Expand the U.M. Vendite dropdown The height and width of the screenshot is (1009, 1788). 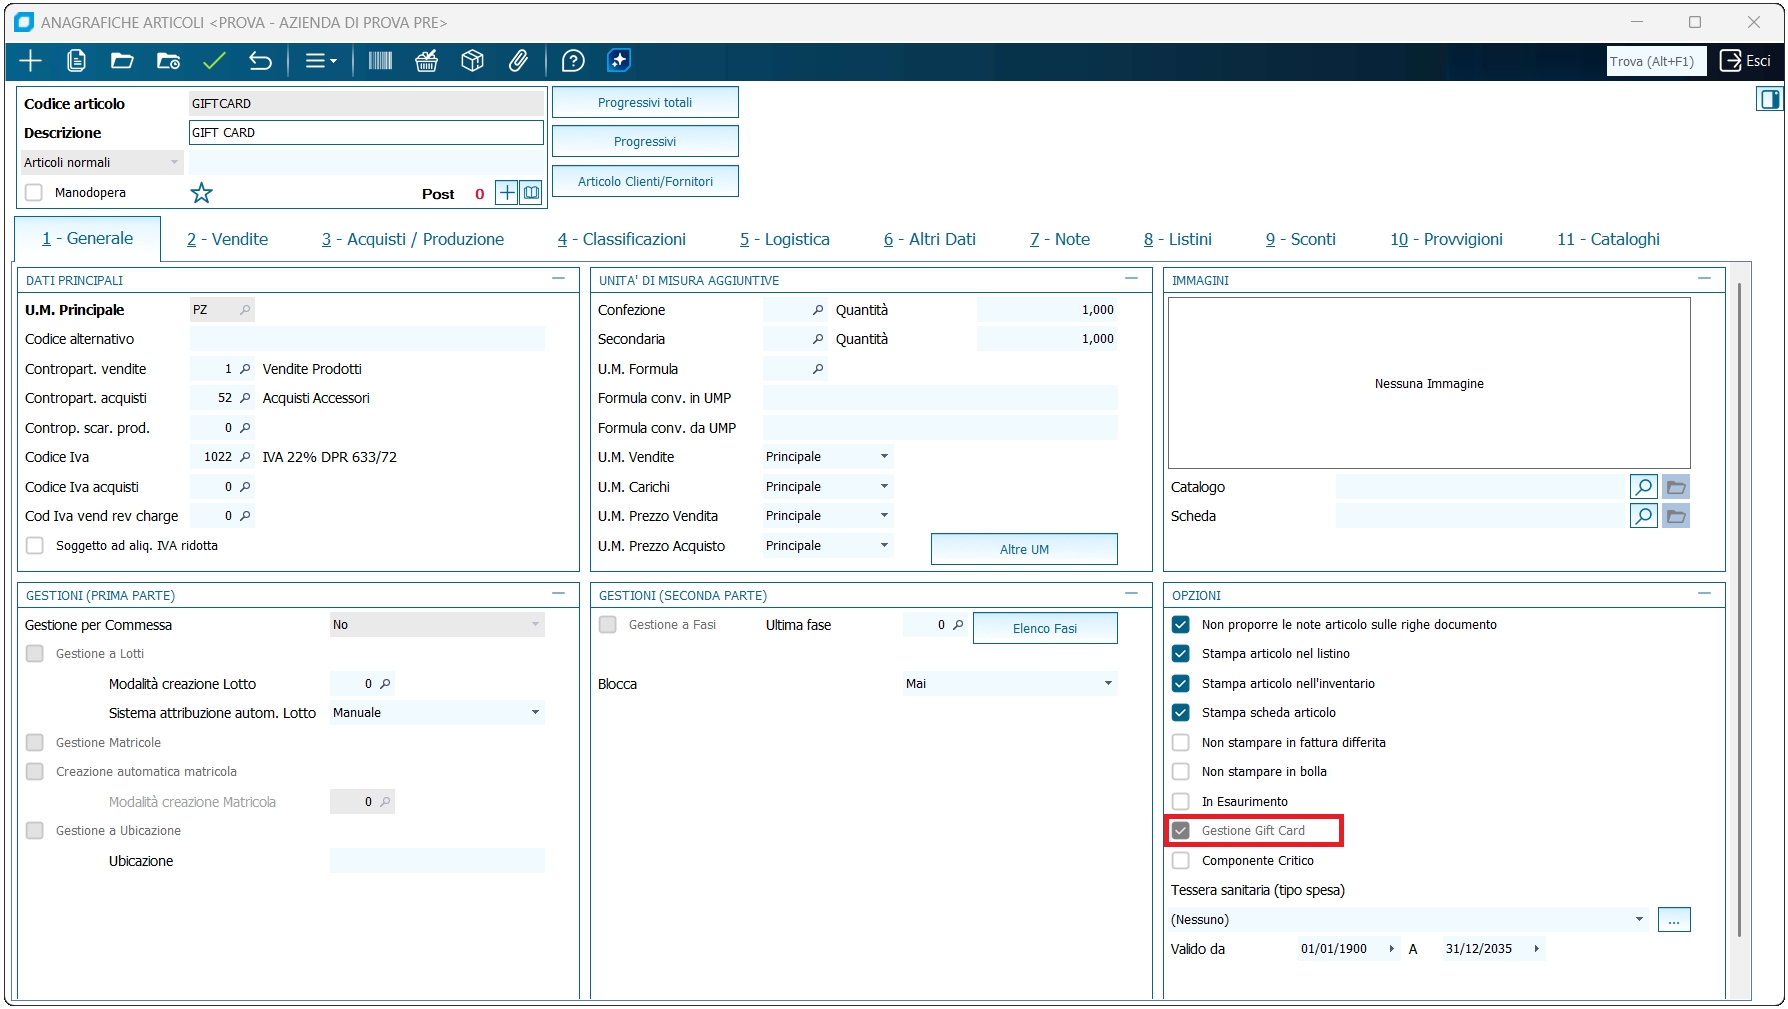827,457
